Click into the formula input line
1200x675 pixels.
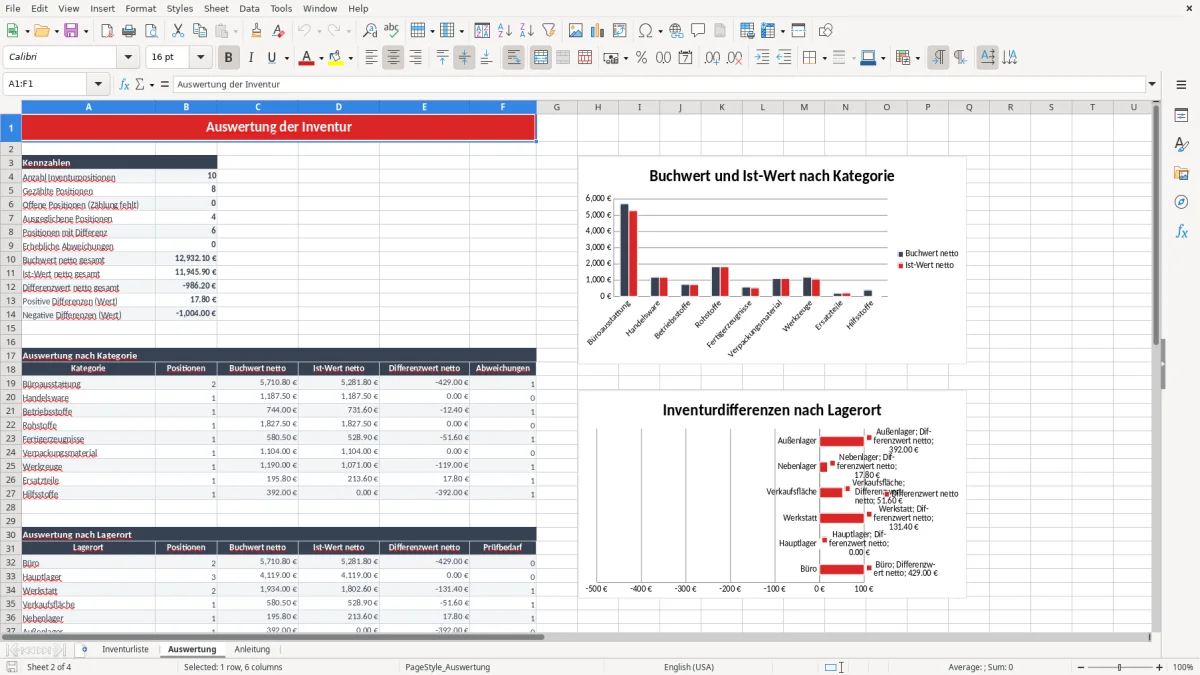[658, 84]
